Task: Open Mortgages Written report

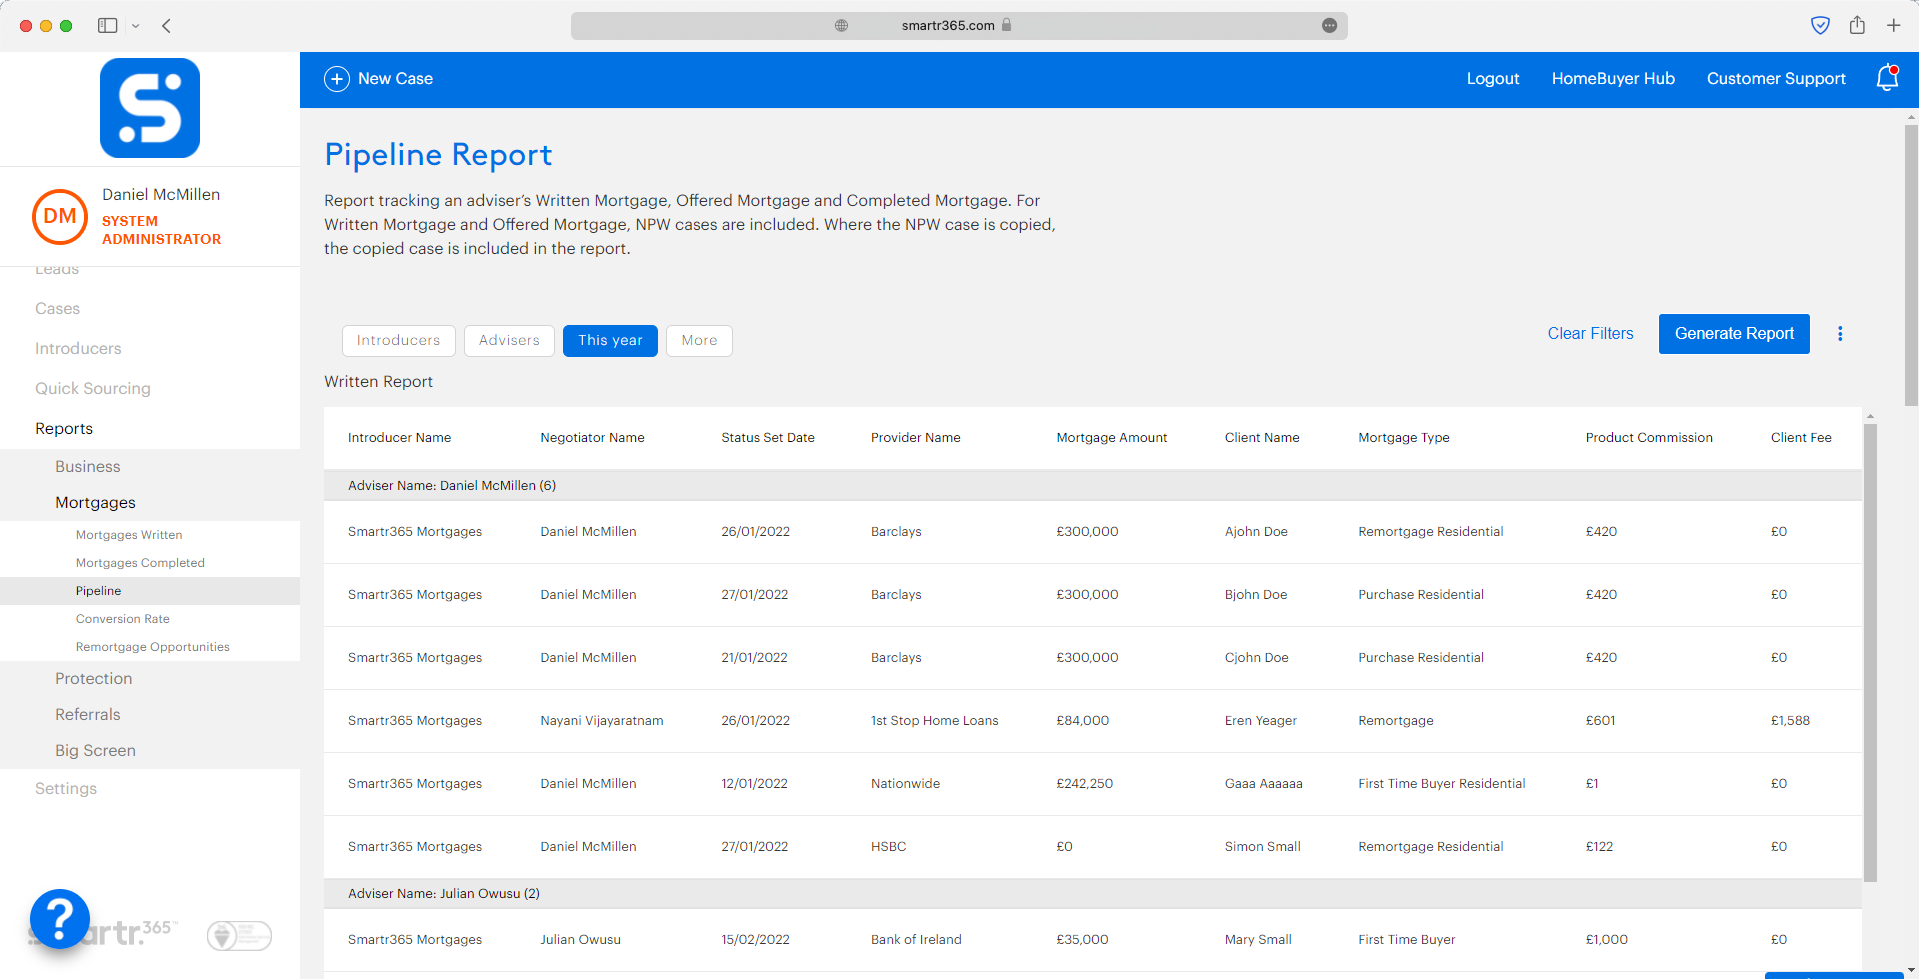Action: point(129,535)
